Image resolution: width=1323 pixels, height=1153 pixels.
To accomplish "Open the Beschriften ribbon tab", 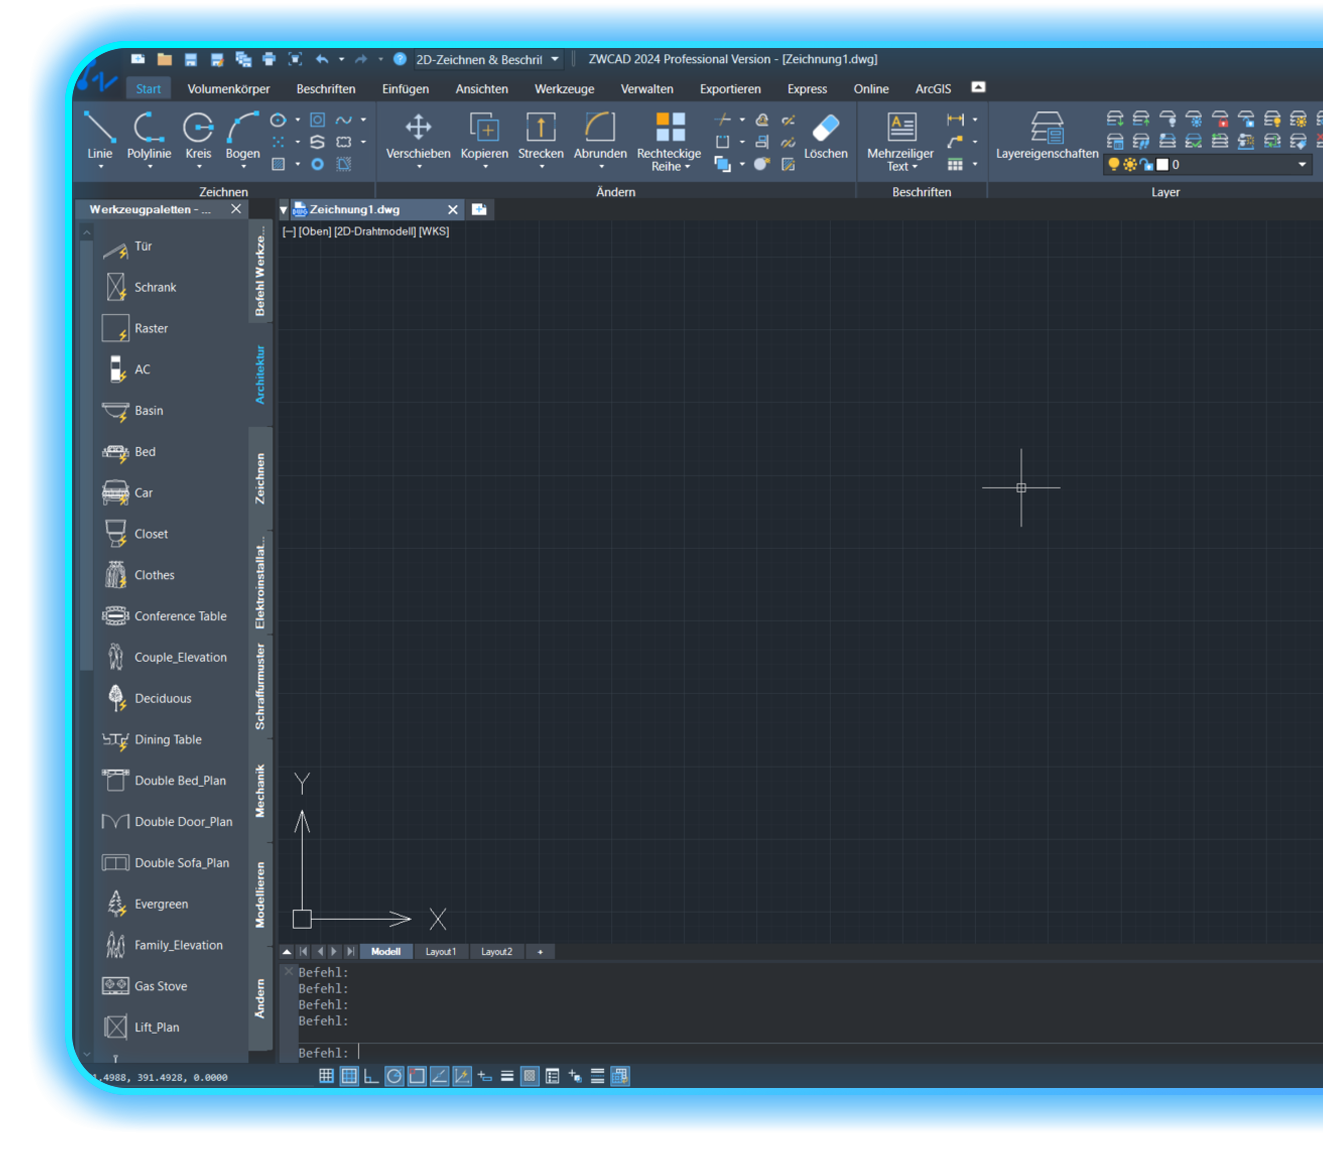I will [326, 89].
